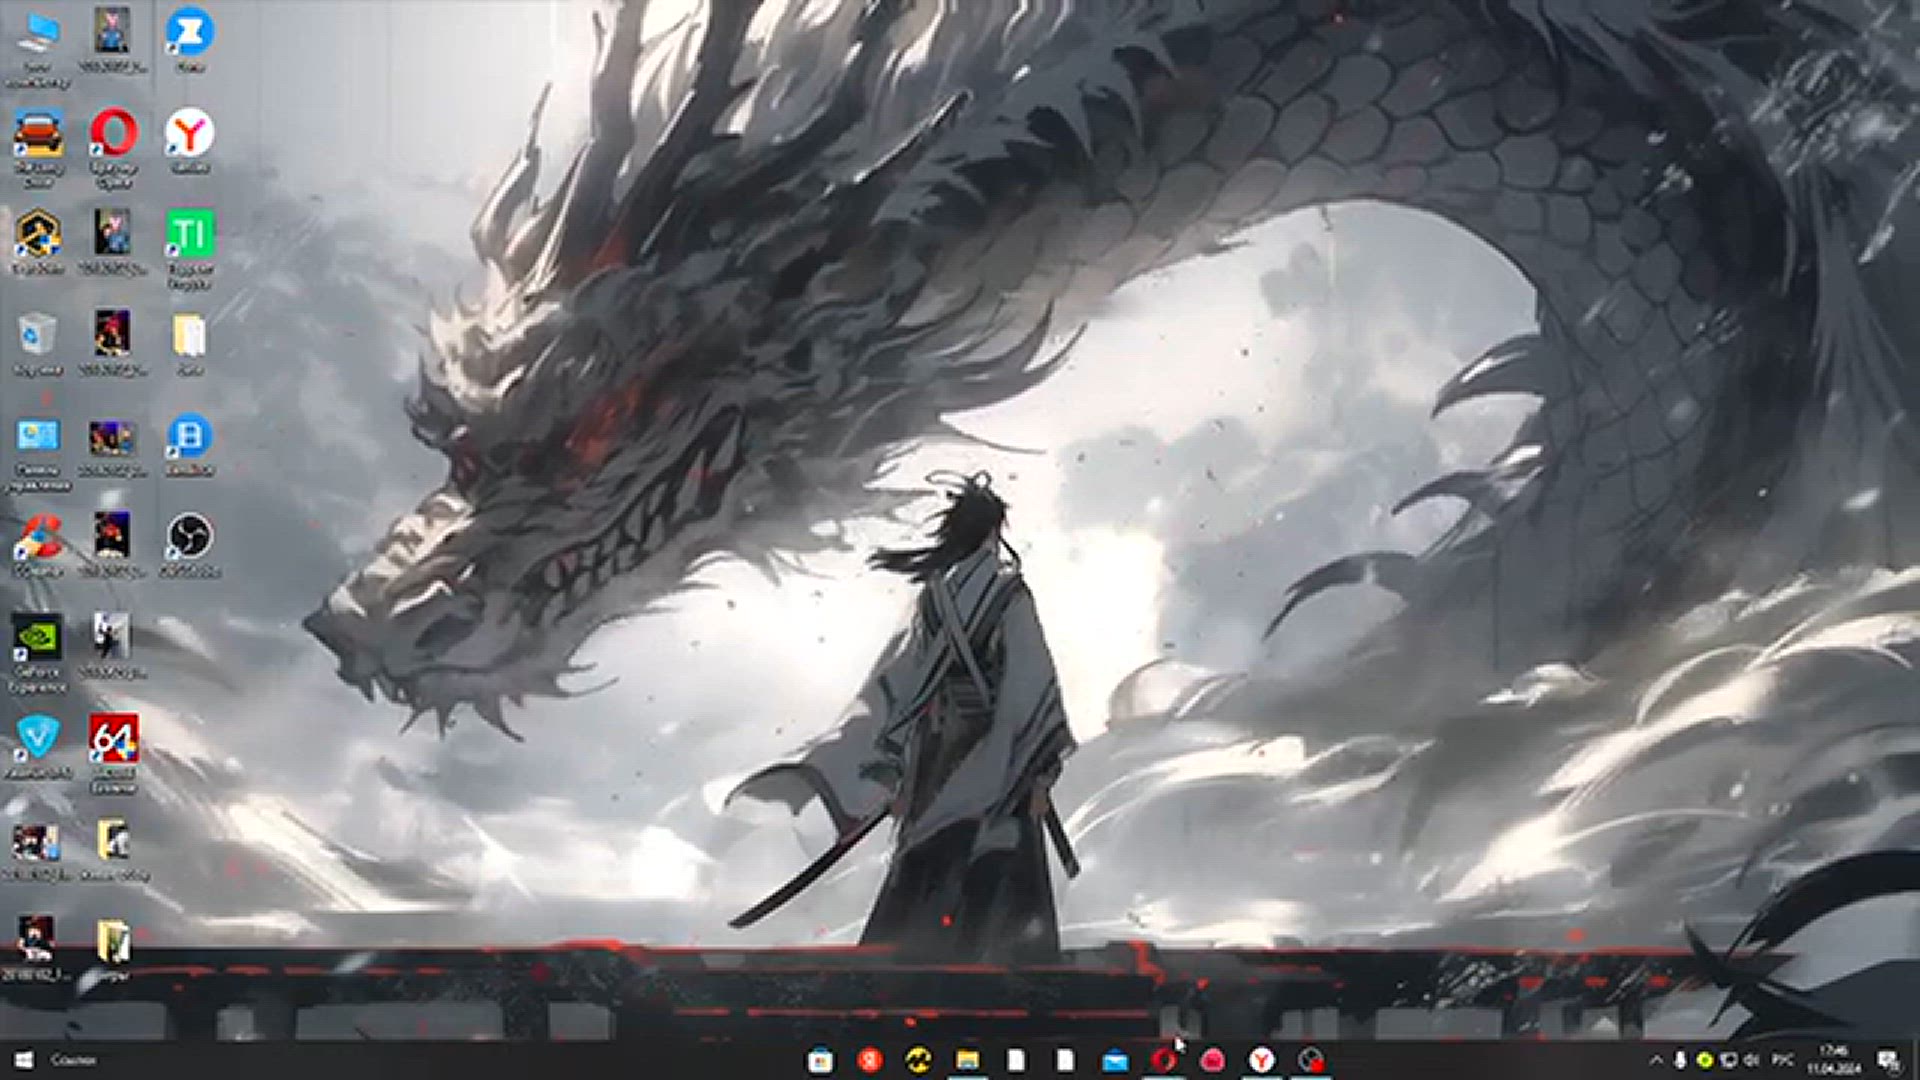
Task: Open the Windows Start menu
Action: (x=24, y=1060)
